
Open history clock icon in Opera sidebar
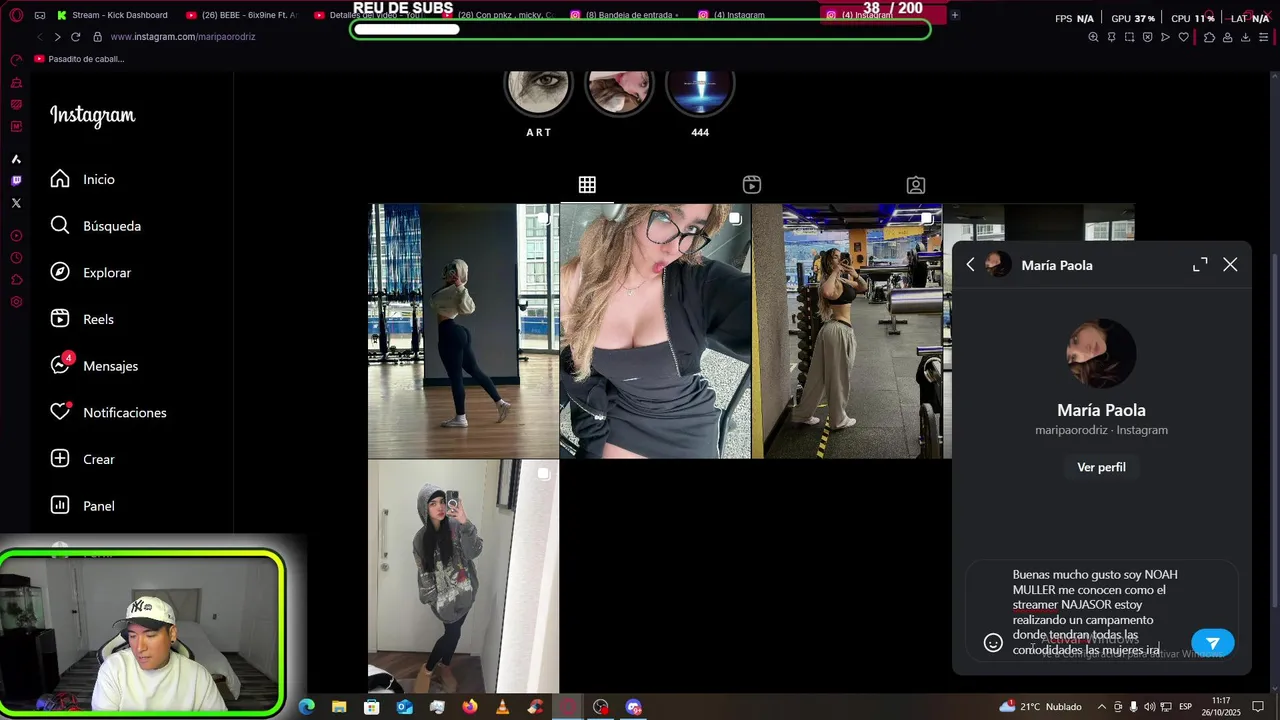click(x=16, y=258)
